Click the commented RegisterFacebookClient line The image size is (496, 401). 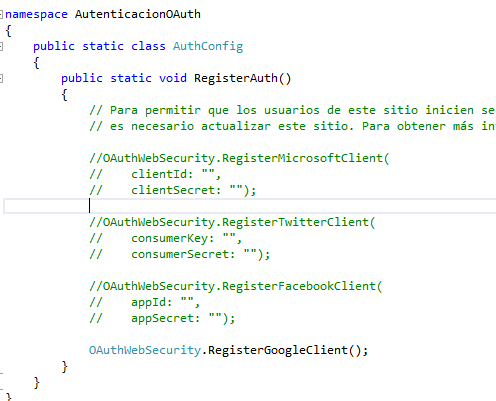236,286
